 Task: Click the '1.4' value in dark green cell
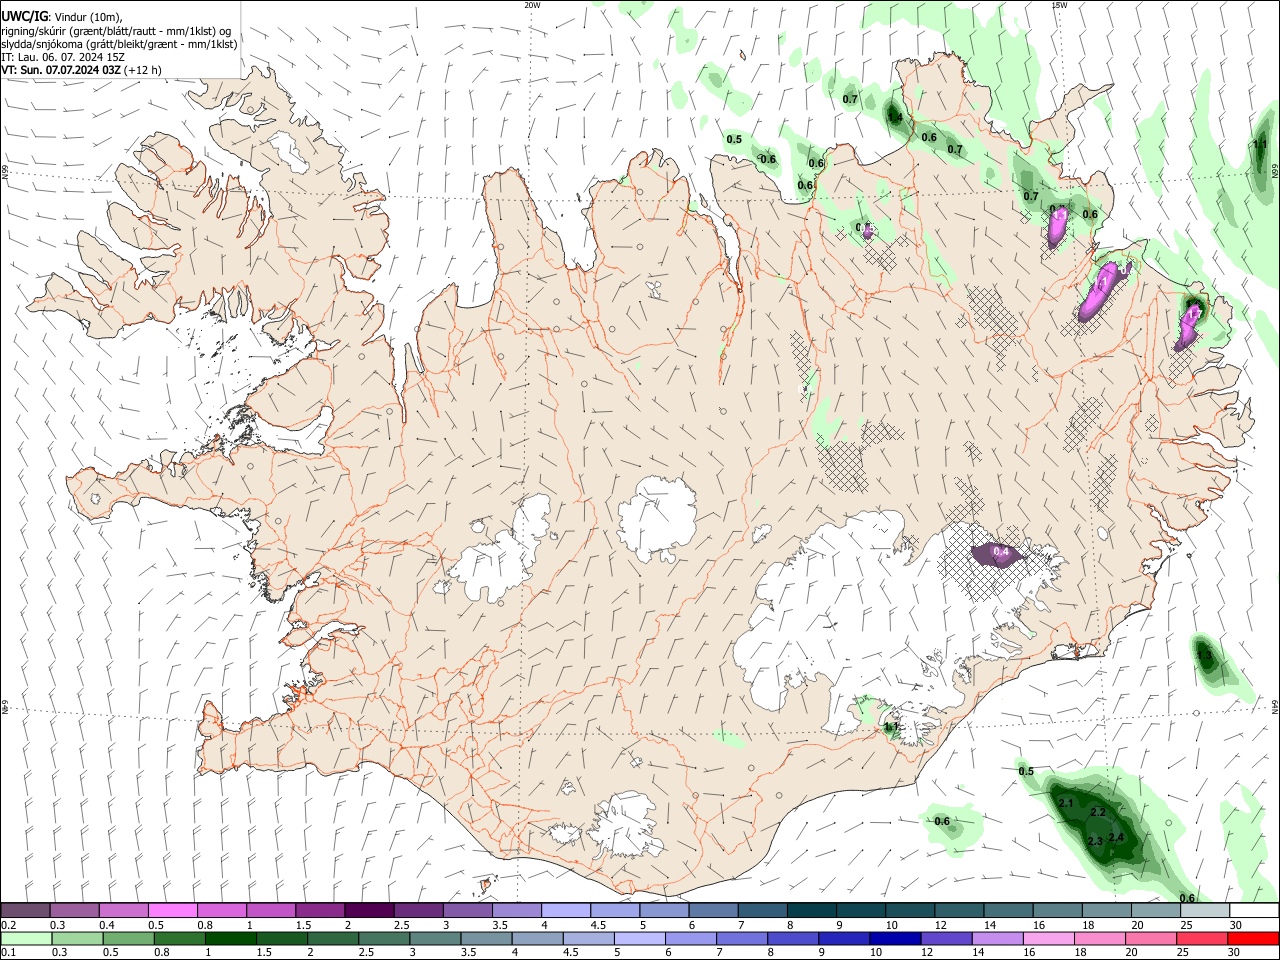coord(895,117)
